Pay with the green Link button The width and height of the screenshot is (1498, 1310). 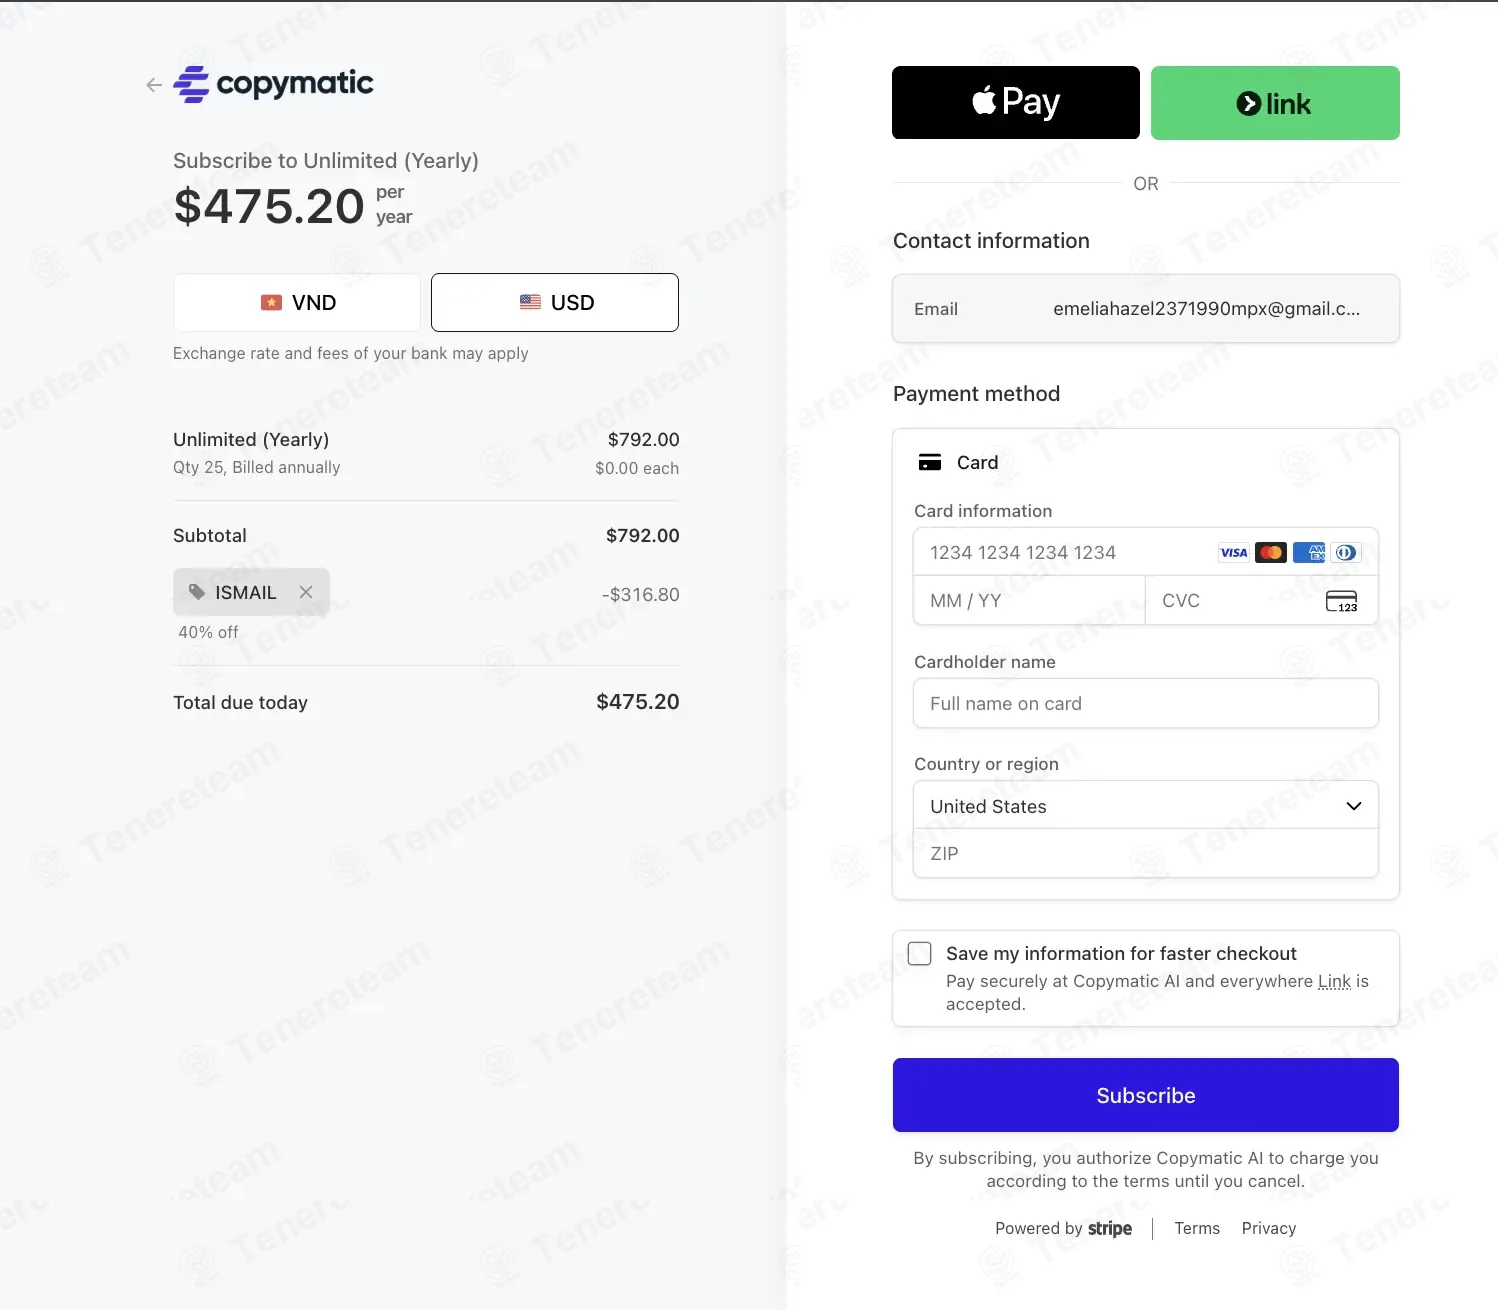(x=1275, y=102)
